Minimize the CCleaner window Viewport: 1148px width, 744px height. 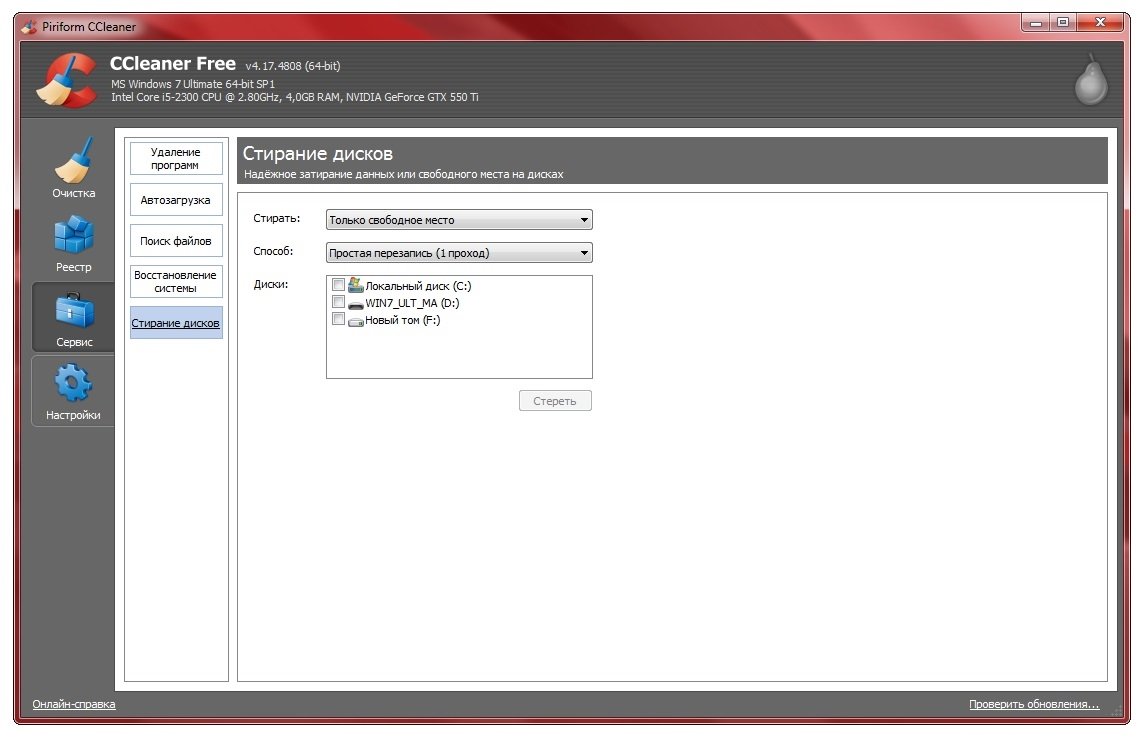click(1035, 23)
